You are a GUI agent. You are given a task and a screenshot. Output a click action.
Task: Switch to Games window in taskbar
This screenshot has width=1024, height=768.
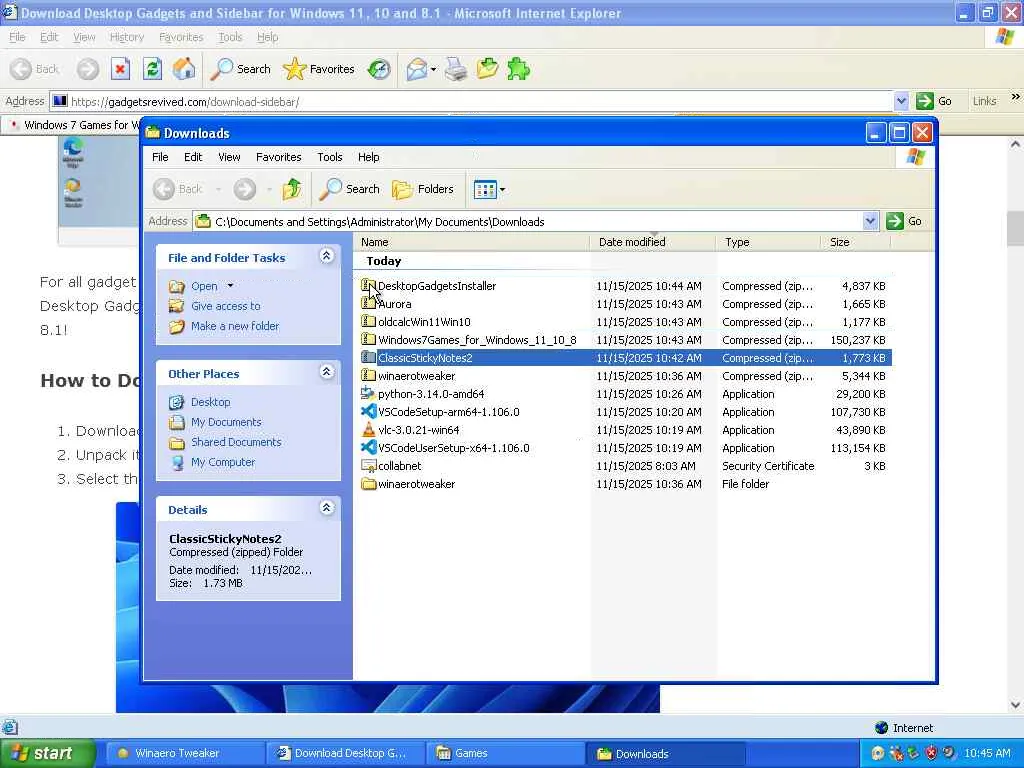(x=507, y=754)
